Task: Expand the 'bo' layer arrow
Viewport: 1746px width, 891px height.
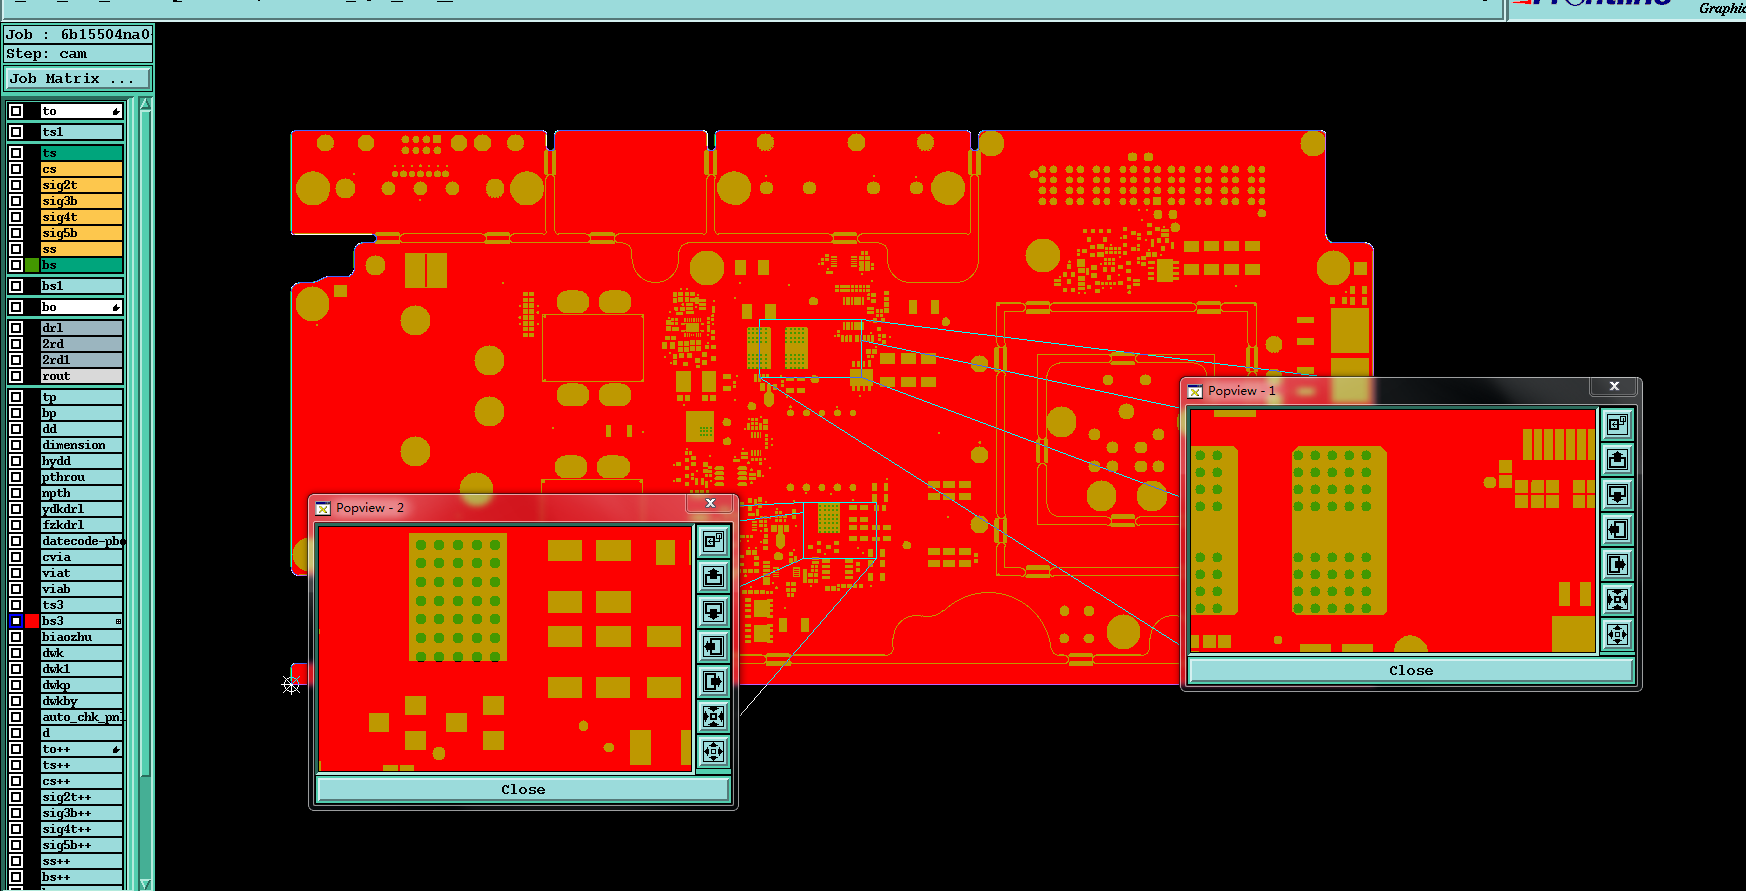Action: (x=116, y=307)
